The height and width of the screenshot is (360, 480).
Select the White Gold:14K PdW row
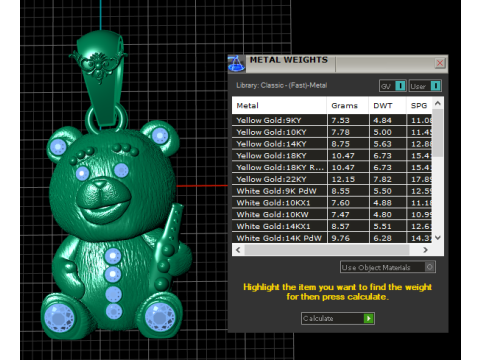tap(332, 238)
